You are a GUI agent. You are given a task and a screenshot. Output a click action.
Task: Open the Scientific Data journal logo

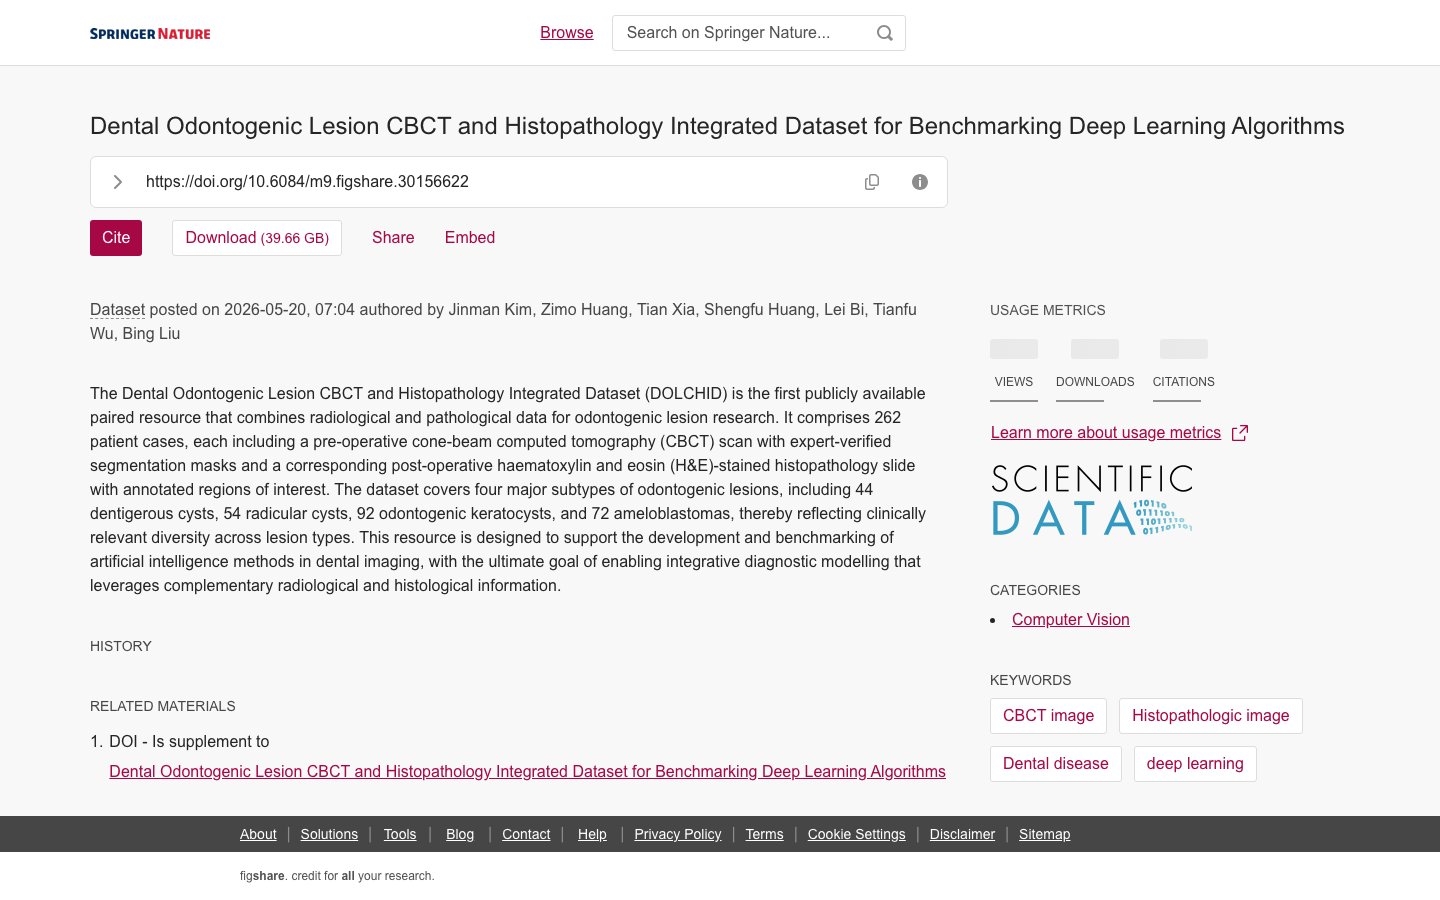1092,500
